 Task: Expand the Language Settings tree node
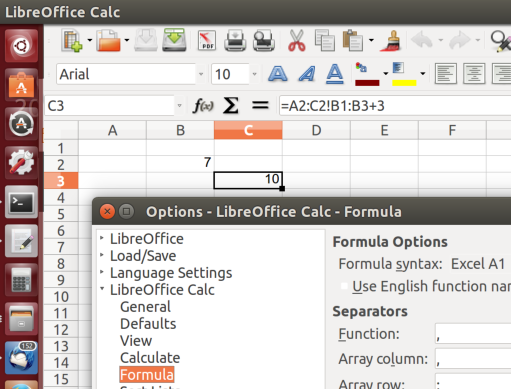pyautogui.click(x=102, y=272)
